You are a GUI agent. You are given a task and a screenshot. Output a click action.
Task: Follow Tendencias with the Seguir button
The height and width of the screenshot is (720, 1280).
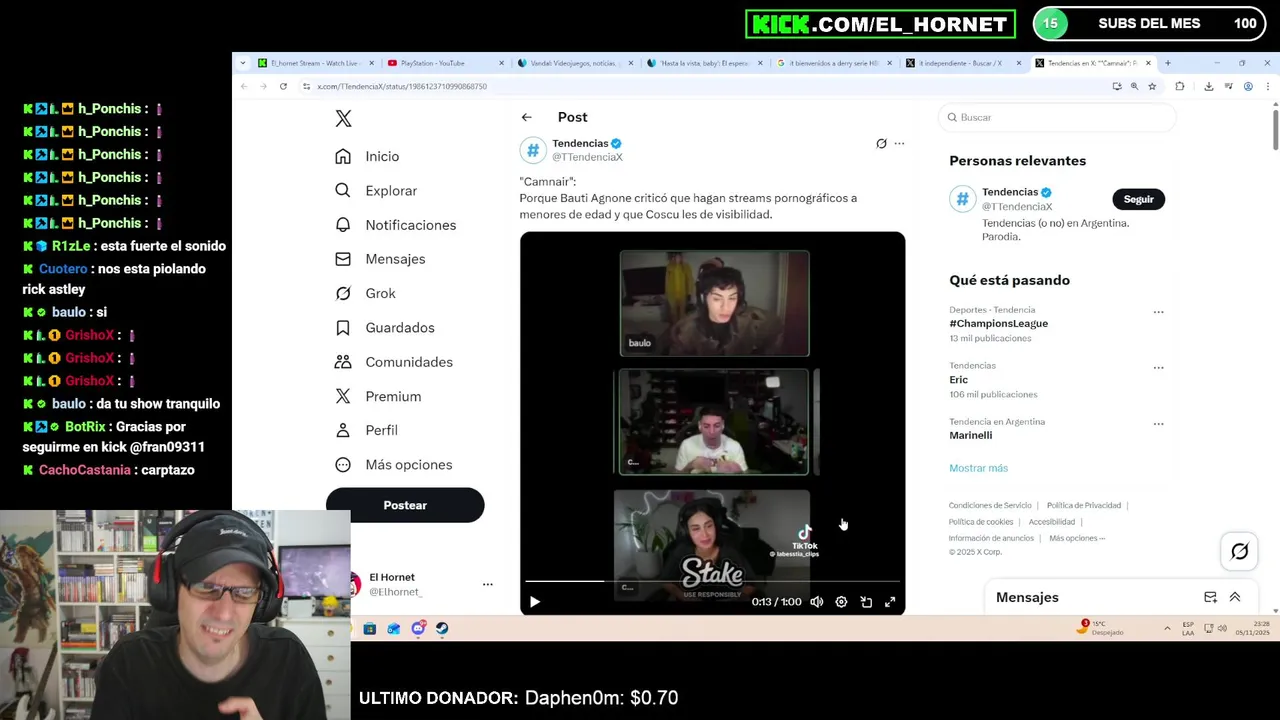[x=1138, y=199]
